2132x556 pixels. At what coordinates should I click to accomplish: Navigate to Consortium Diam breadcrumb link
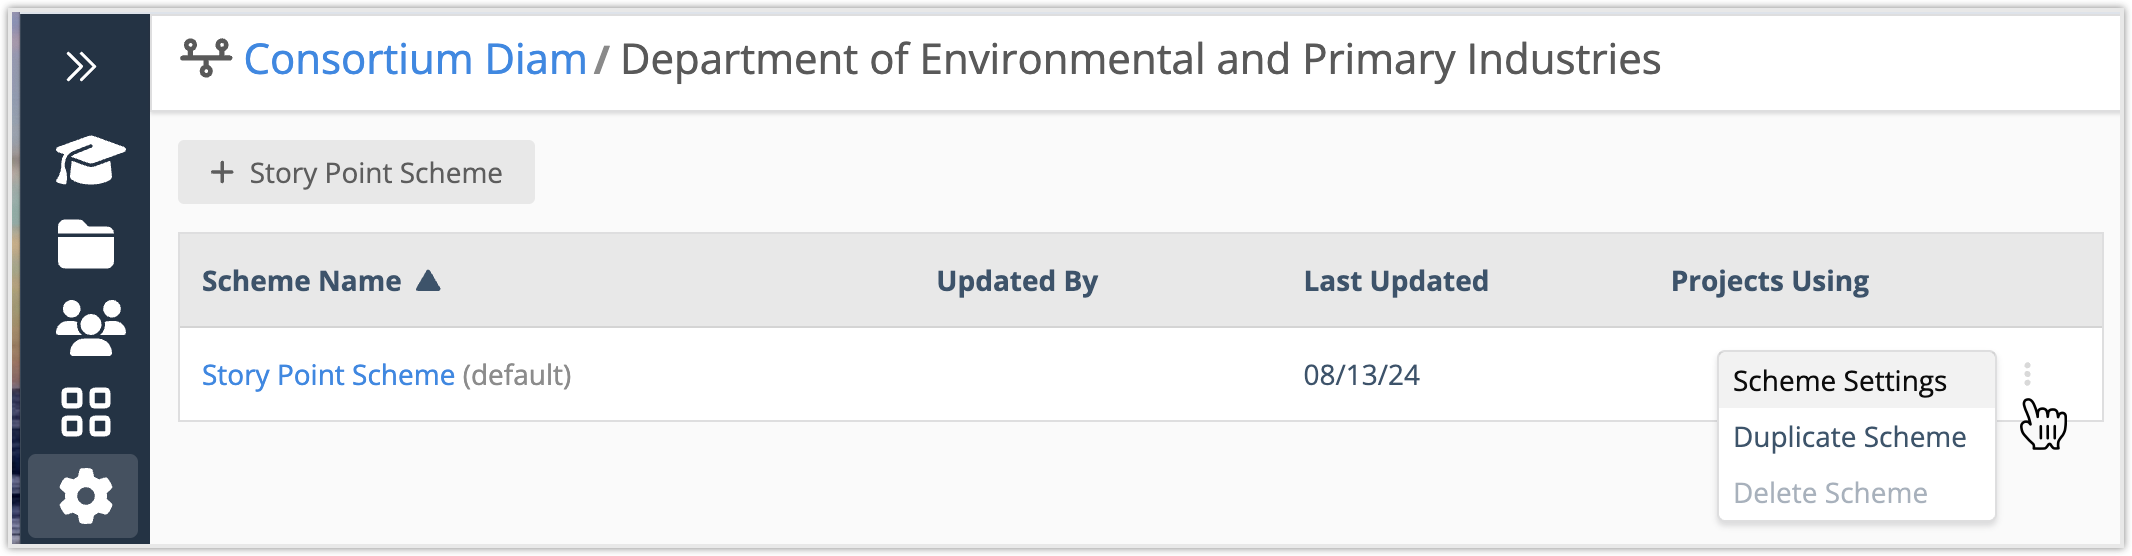[x=415, y=60]
